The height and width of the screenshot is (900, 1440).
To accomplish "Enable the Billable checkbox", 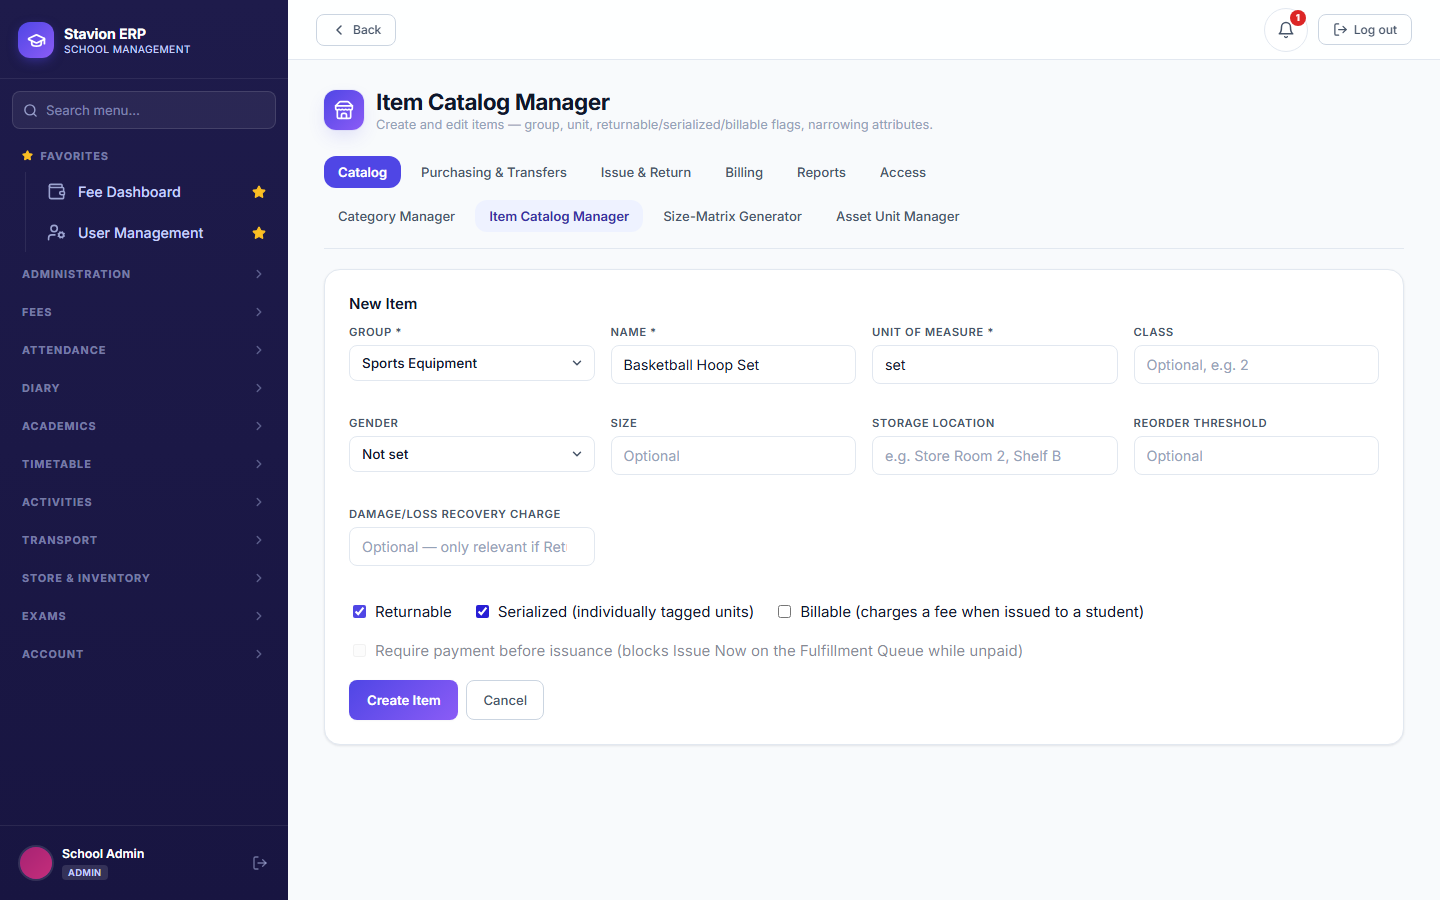I will click(784, 612).
